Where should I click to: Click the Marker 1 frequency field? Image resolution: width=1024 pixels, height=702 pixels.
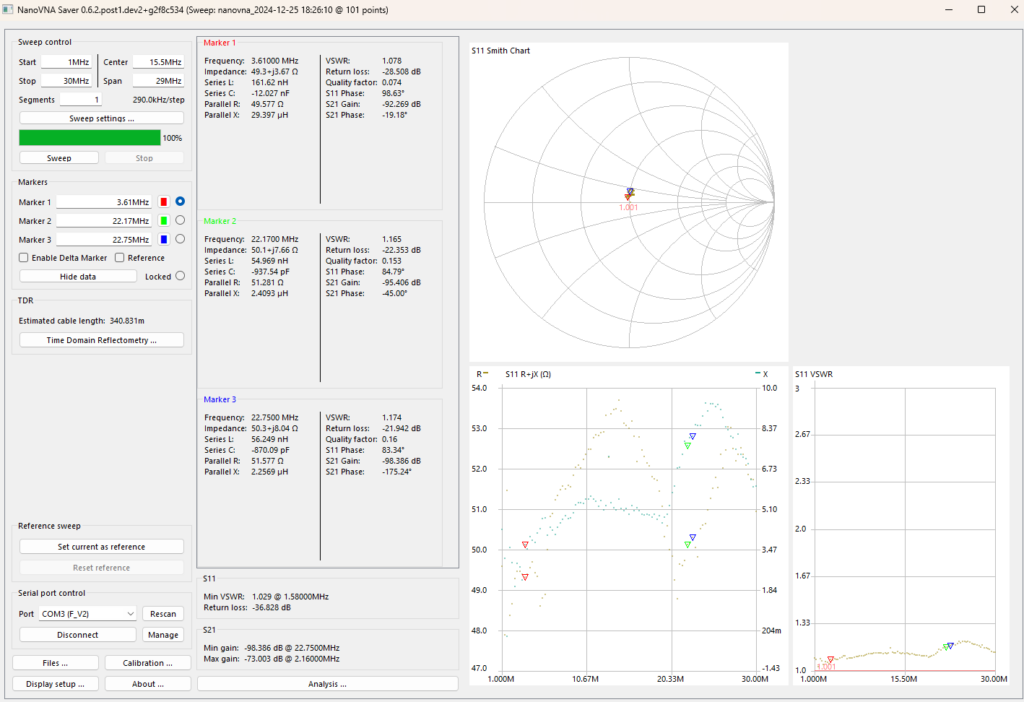tap(103, 202)
